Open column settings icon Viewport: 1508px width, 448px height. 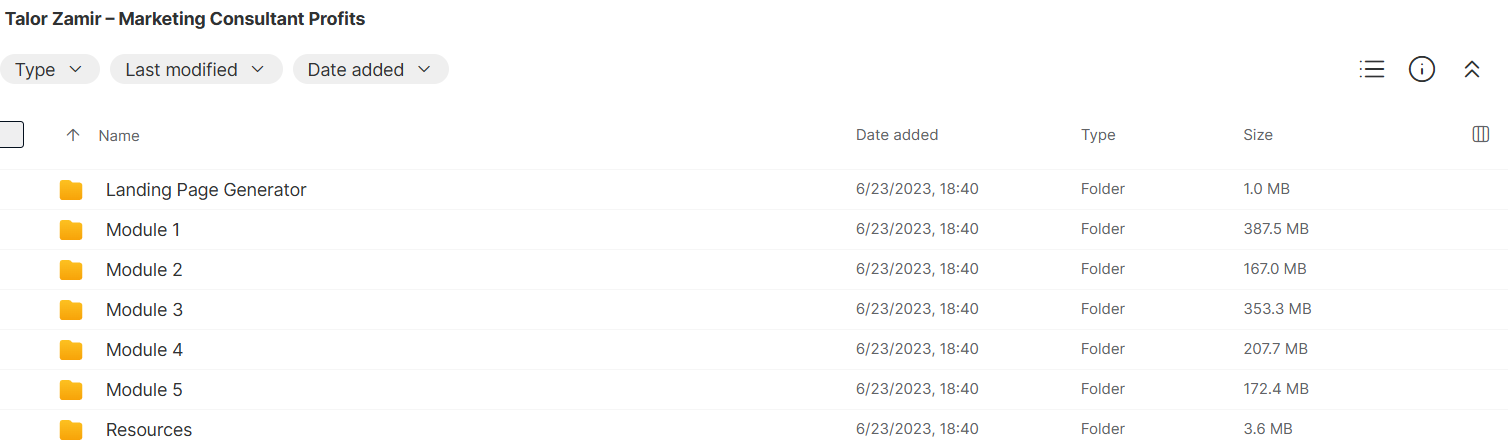(x=1481, y=135)
